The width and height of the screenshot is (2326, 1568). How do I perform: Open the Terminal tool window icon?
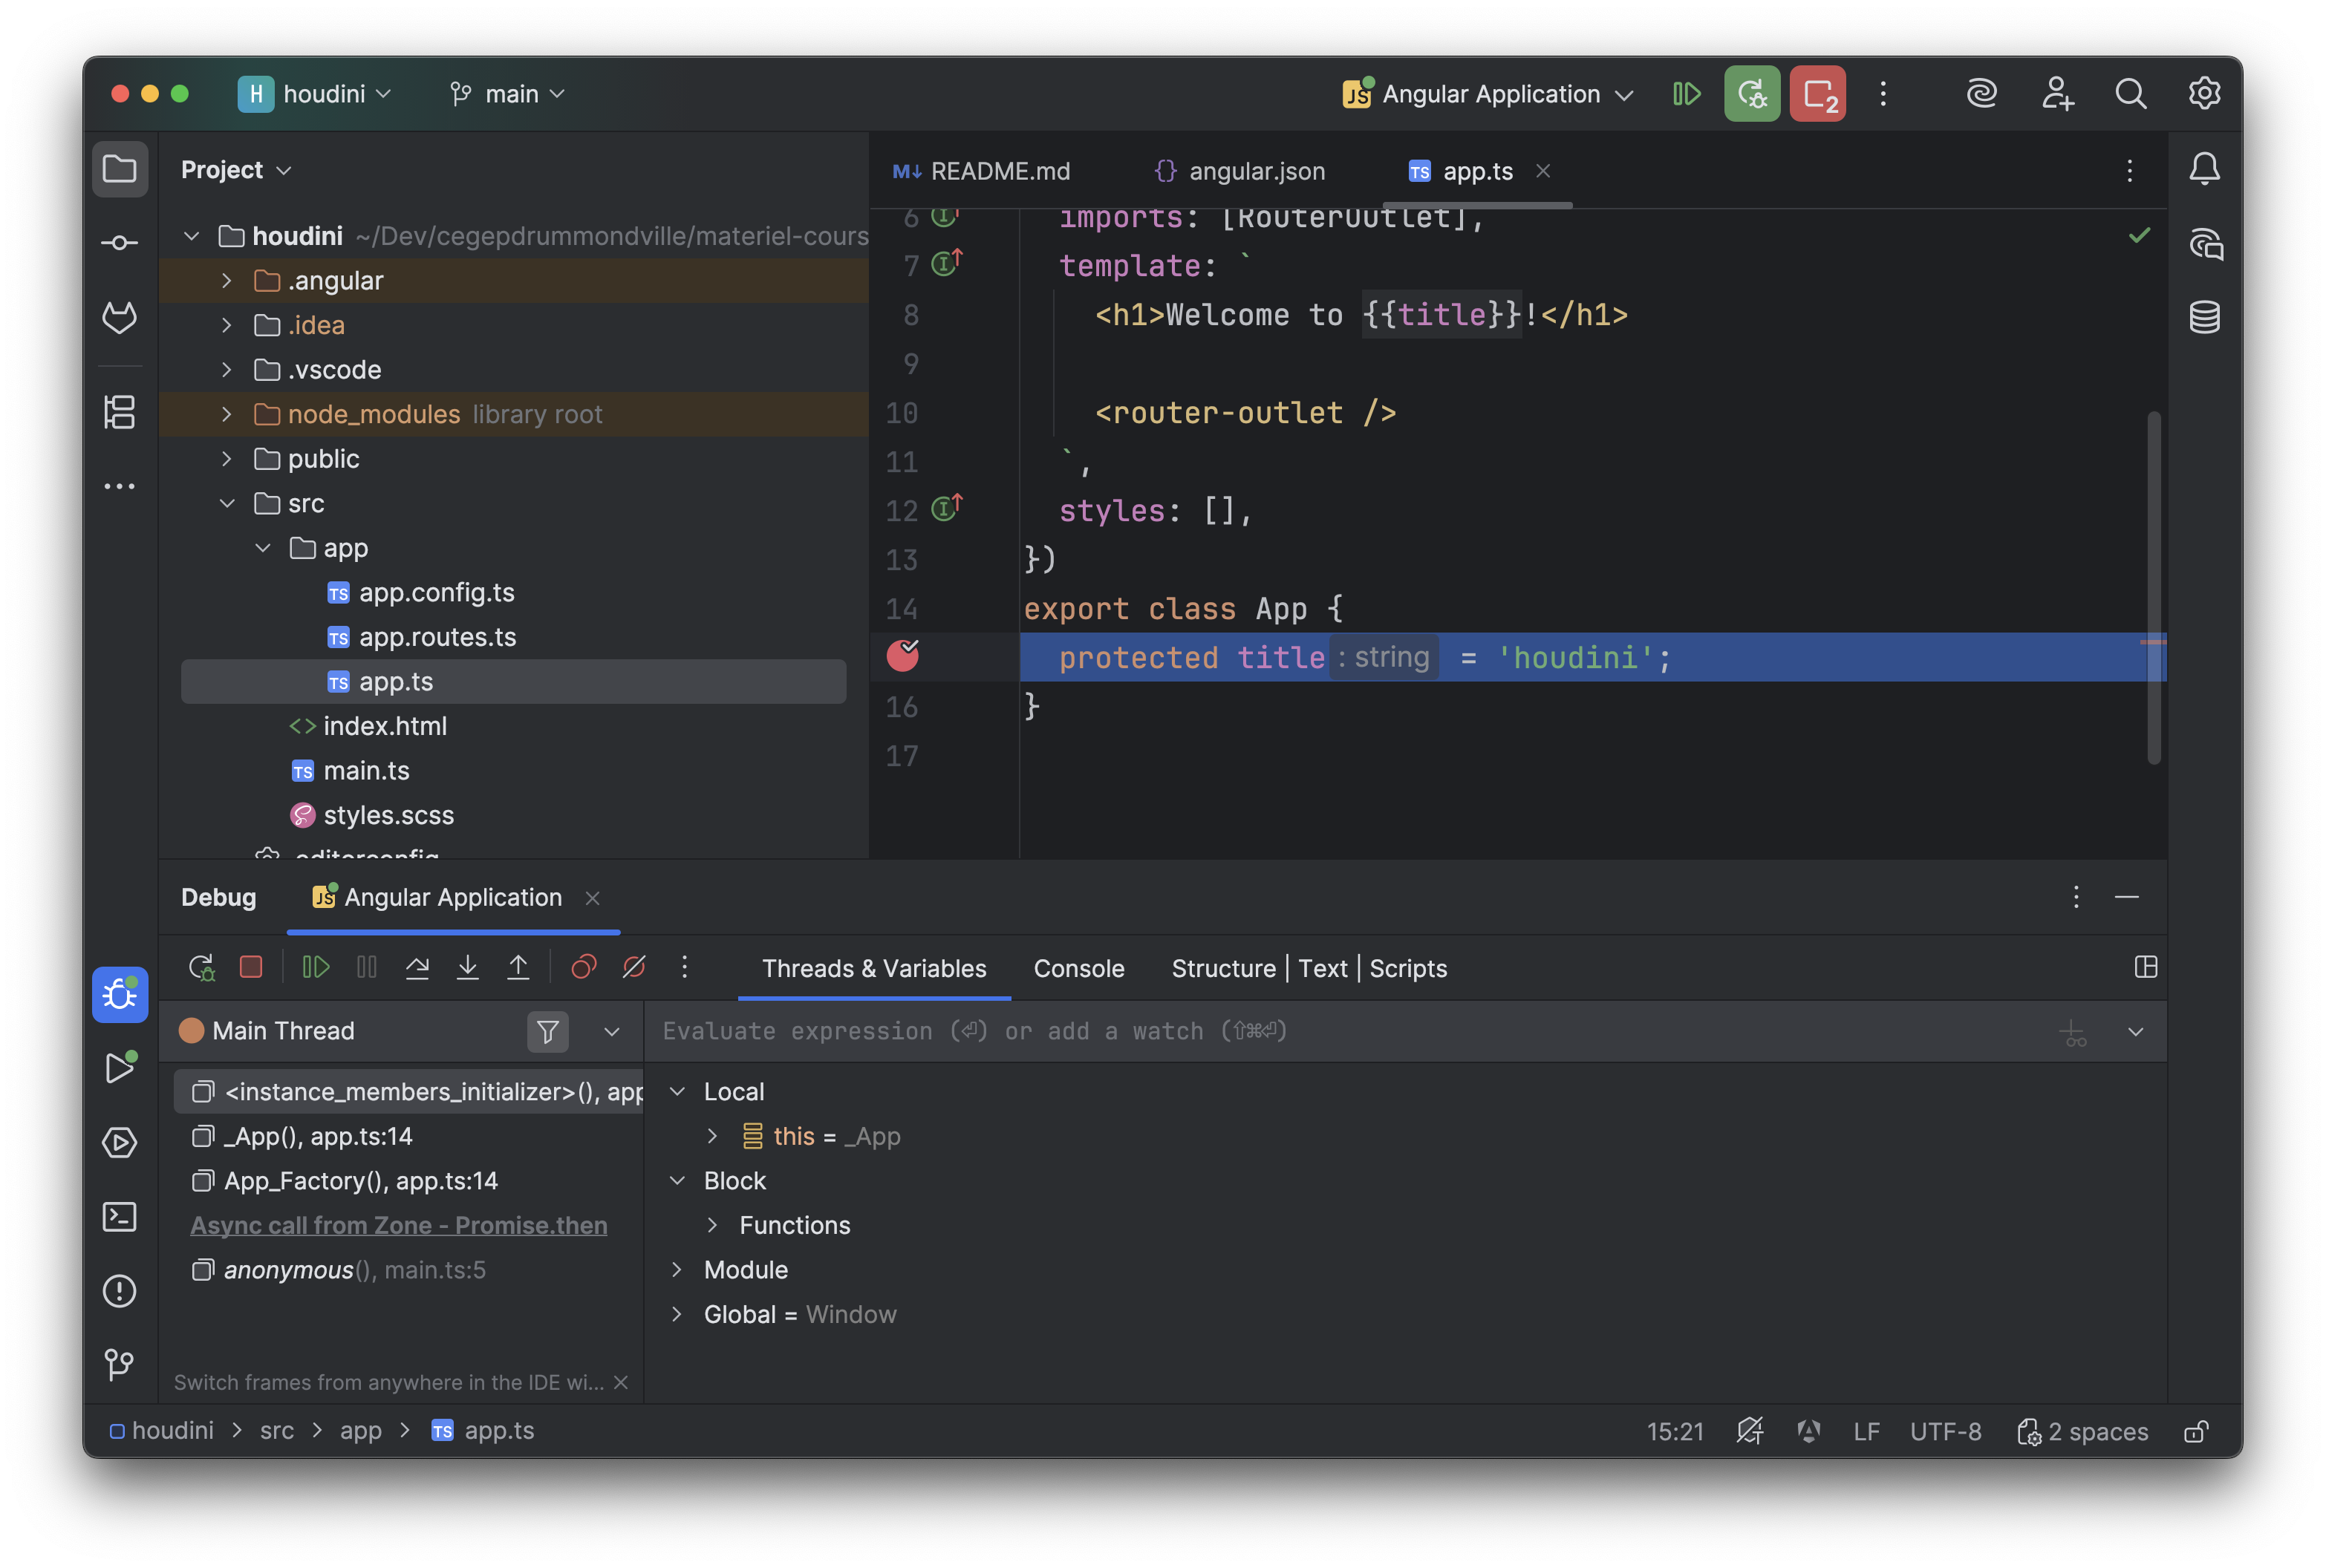point(119,1216)
